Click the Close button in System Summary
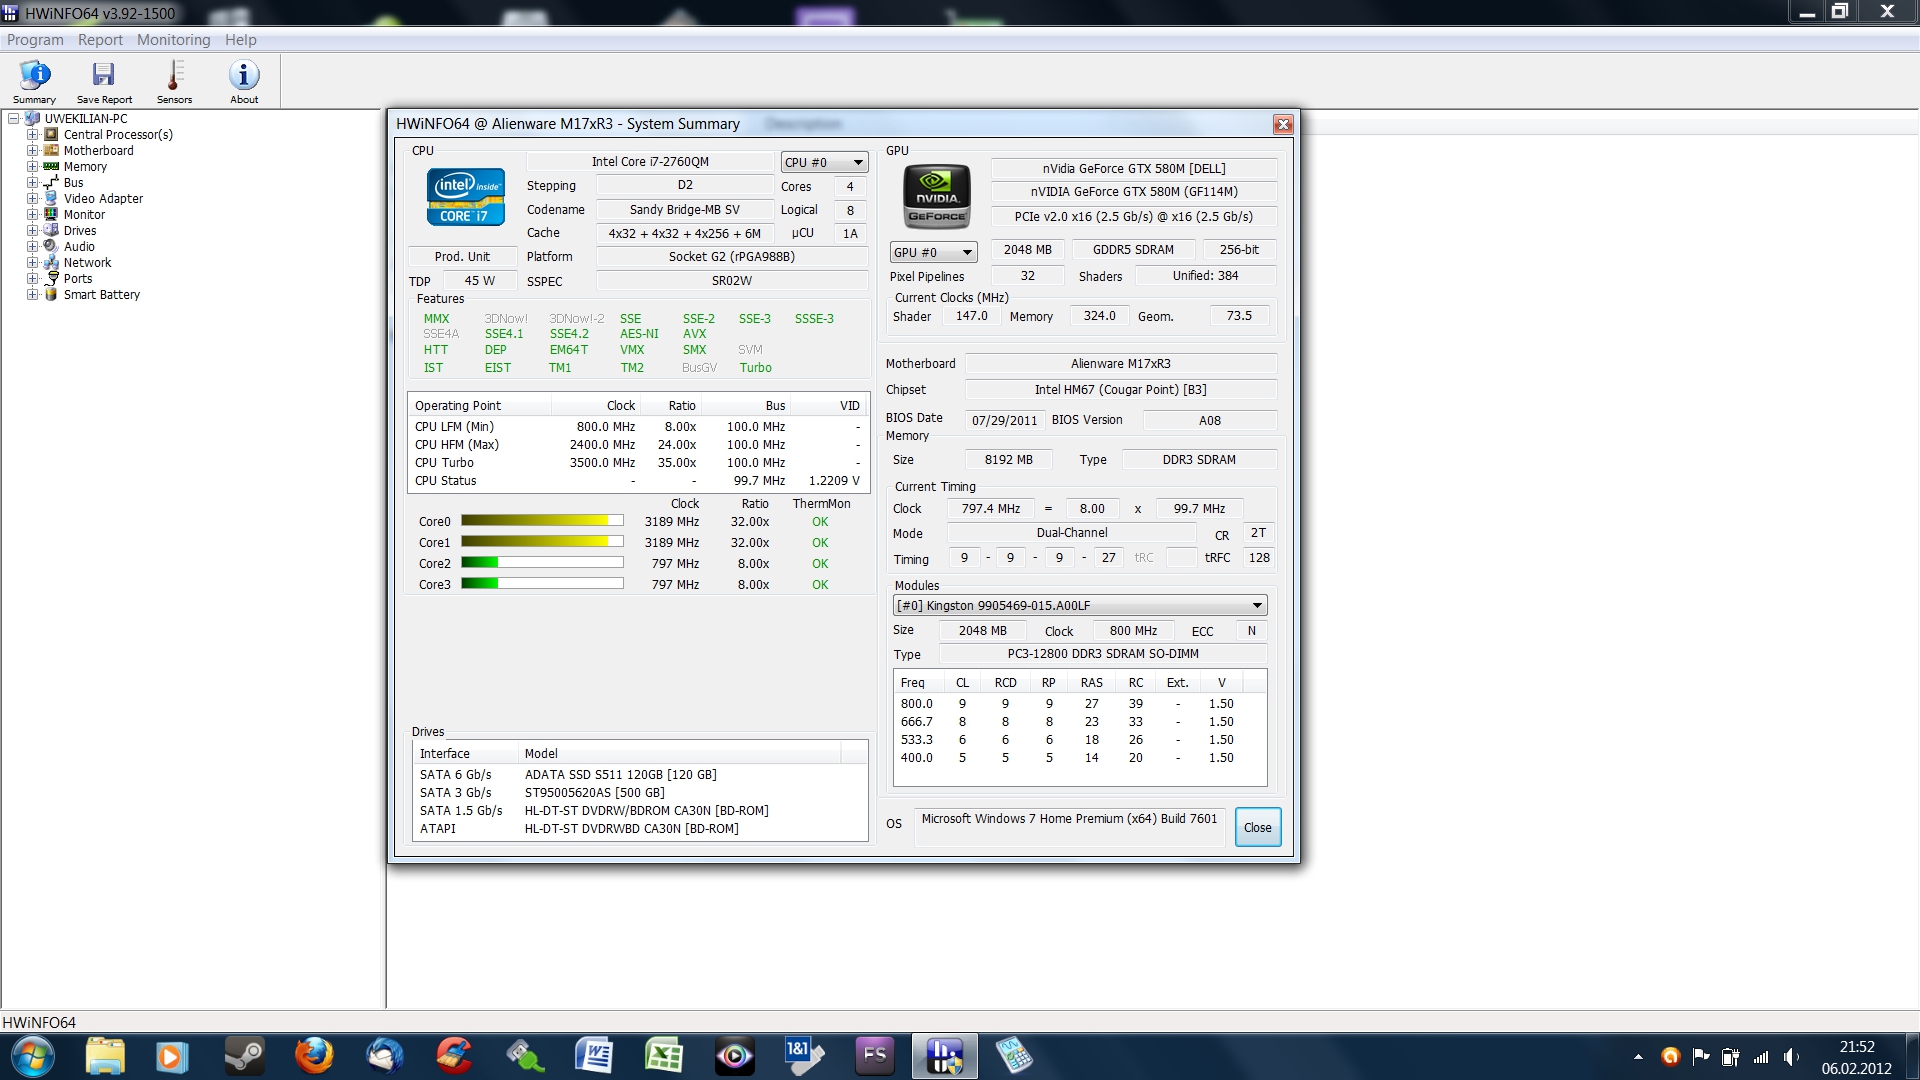Viewport: 1920px width, 1080px height. point(1257,827)
